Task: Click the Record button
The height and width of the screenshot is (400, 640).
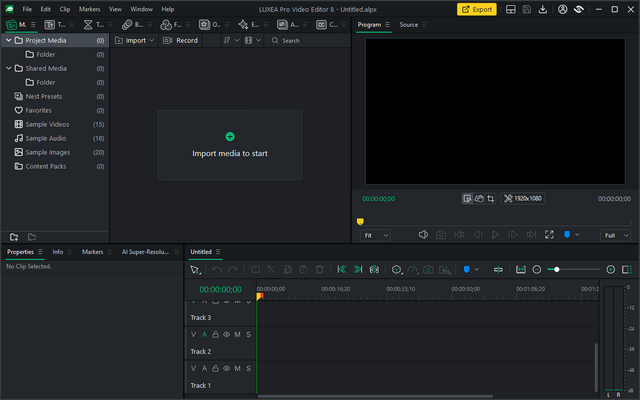Action: [x=180, y=40]
